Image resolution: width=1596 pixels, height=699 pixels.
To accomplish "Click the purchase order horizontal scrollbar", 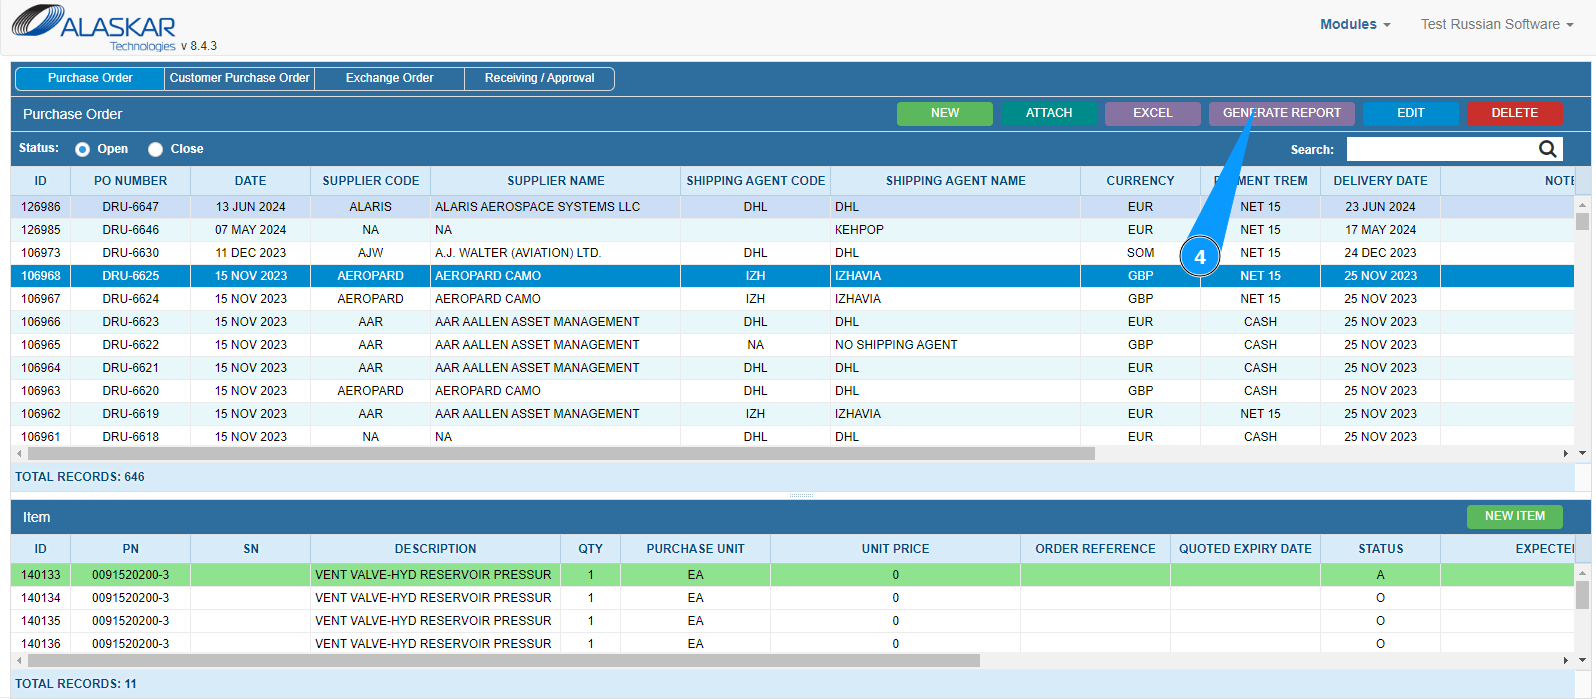I will [560, 453].
